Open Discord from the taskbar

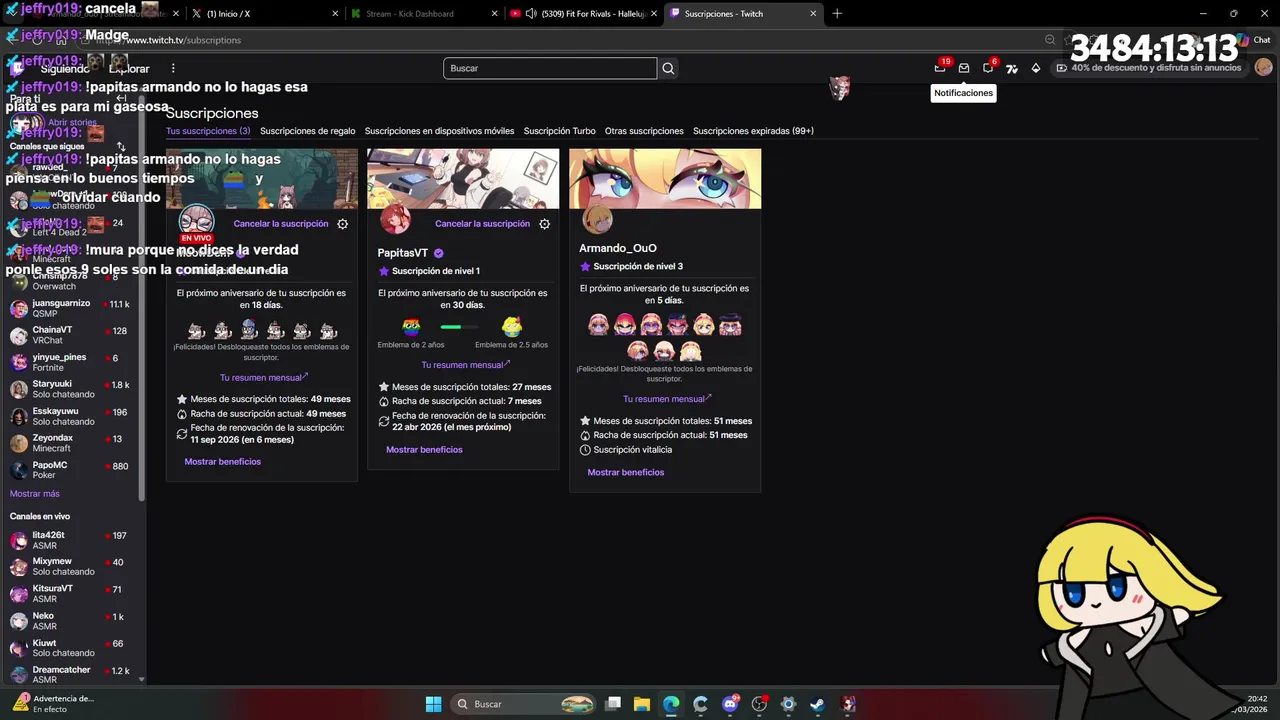pos(730,704)
